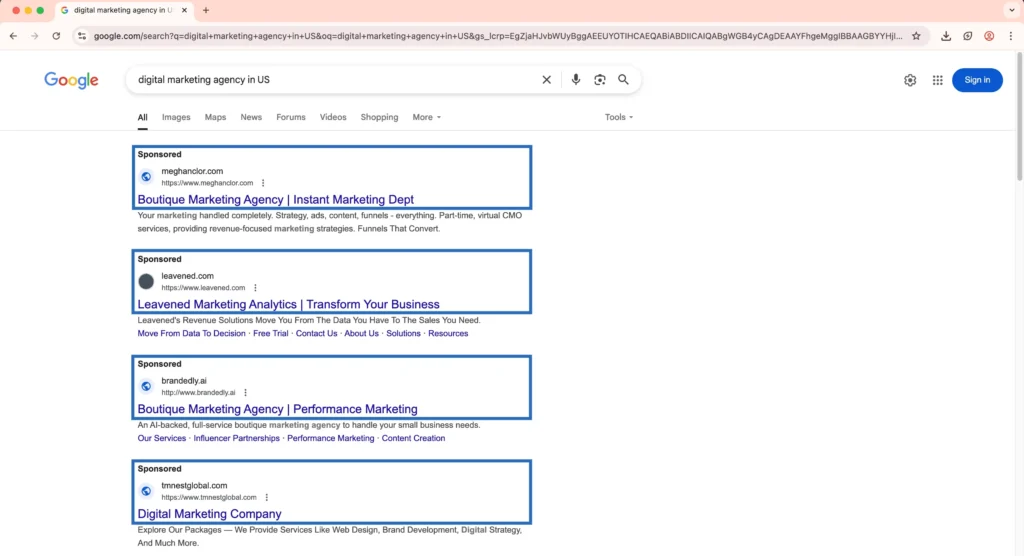Image resolution: width=1024 pixels, height=556 pixels.
Task: Clear the search query with X
Action: coord(547,80)
